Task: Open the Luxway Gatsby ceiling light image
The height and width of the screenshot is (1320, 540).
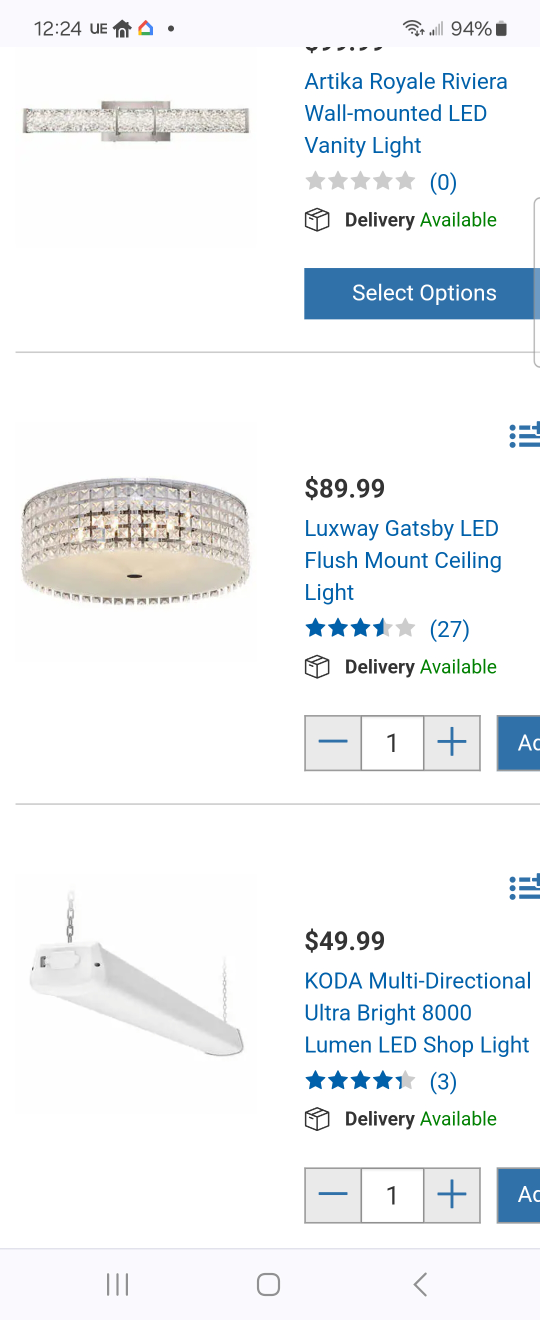Action: (x=136, y=542)
